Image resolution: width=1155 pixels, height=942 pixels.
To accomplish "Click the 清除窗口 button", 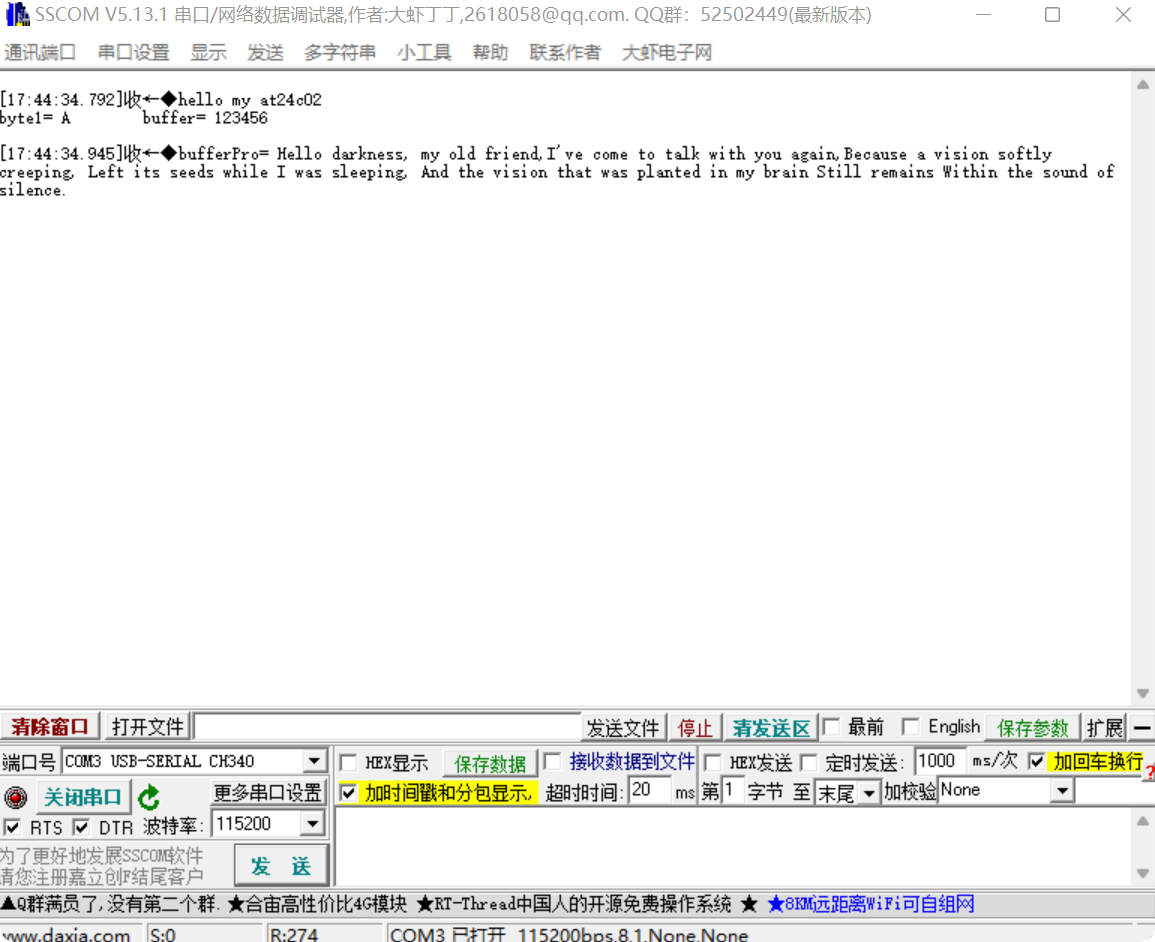I will pos(50,727).
